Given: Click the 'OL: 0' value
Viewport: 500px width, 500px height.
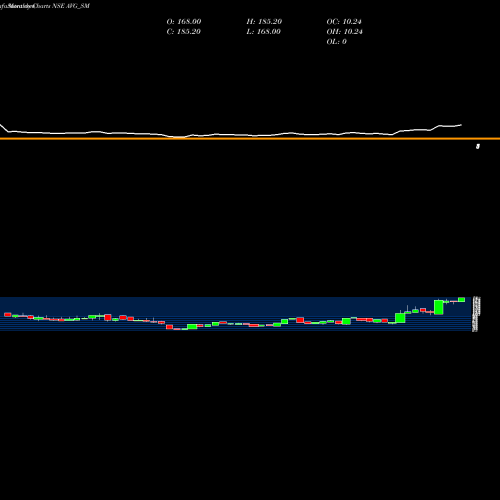Looking at the screenshot, I should [337, 42].
